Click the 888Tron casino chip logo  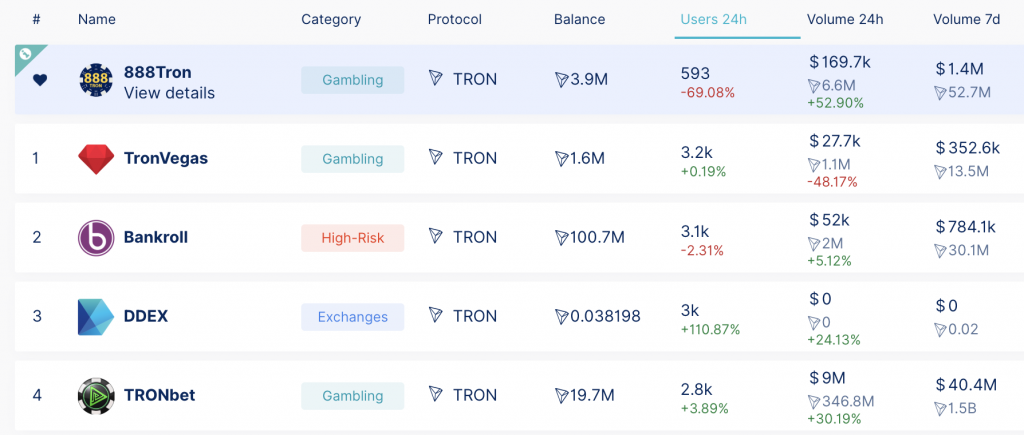tap(96, 80)
